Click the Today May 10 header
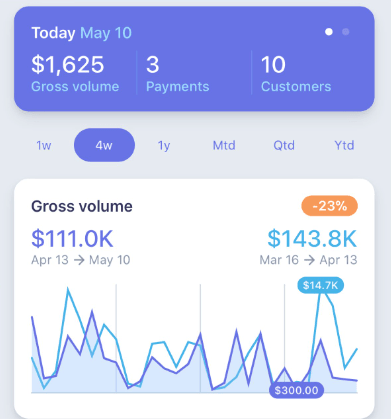The height and width of the screenshot is (419, 391). click(82, 33)
